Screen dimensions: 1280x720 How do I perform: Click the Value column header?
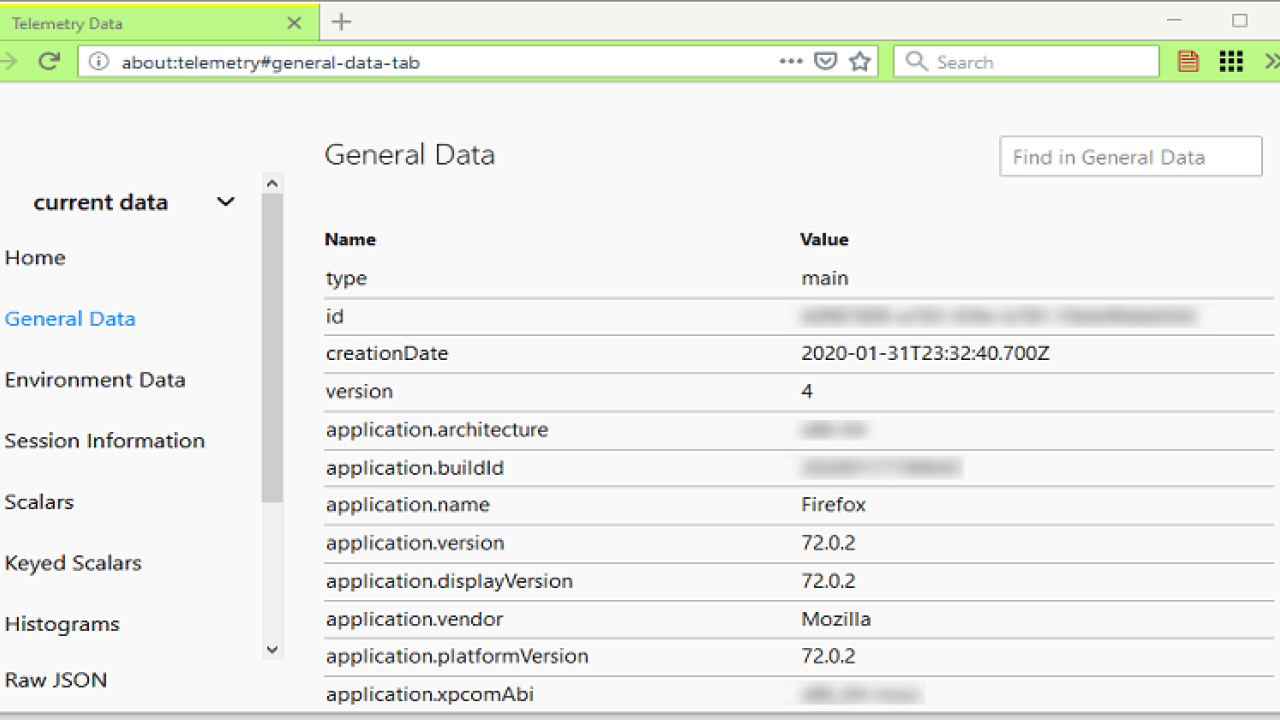(824, 240)
